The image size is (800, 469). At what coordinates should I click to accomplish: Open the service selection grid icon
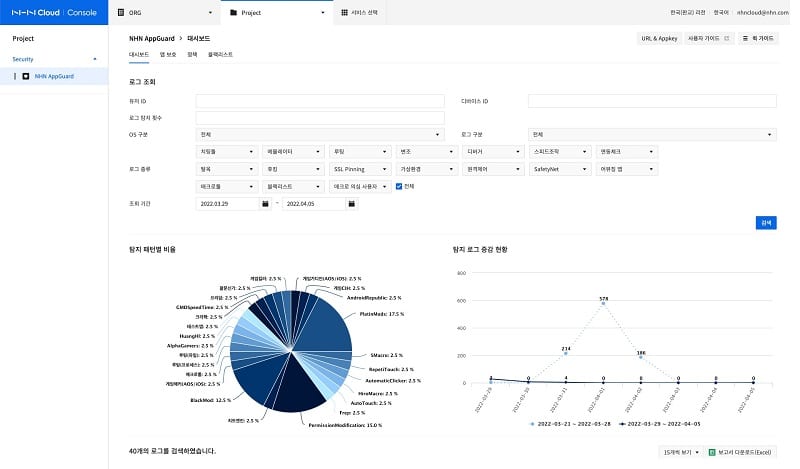344,12
